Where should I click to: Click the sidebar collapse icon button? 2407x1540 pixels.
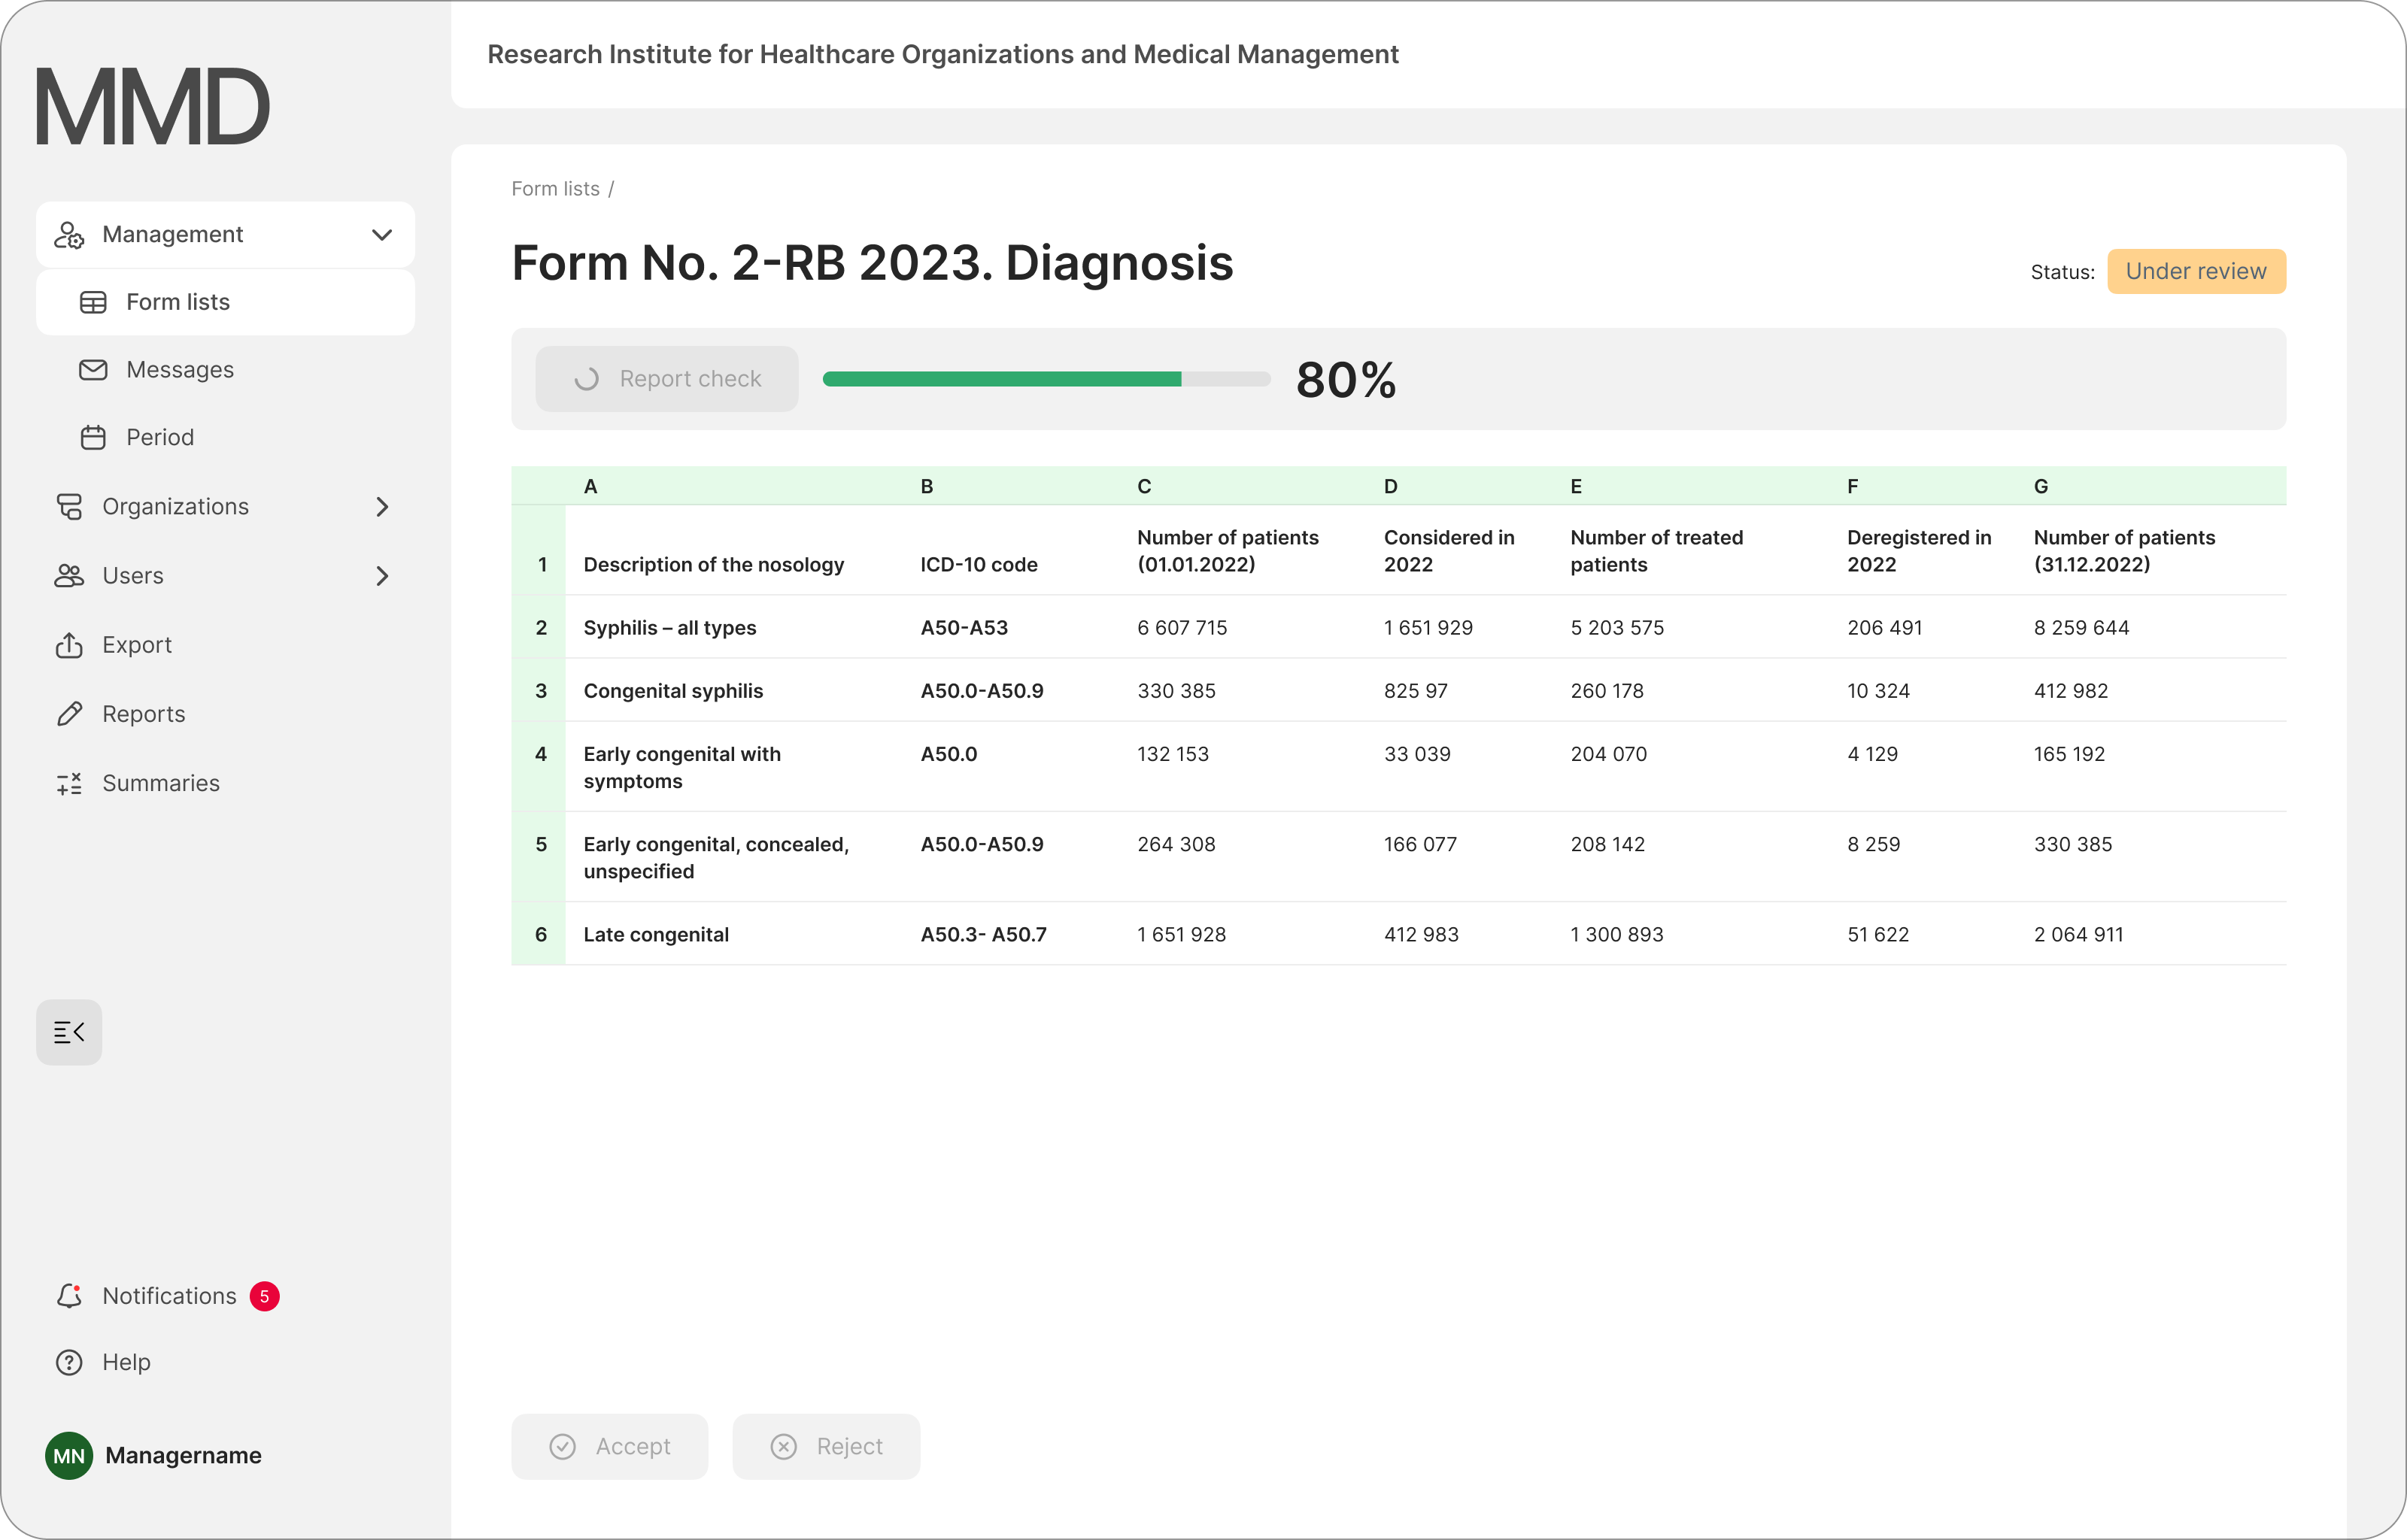pyautogui.click(x=69, y=1032)
